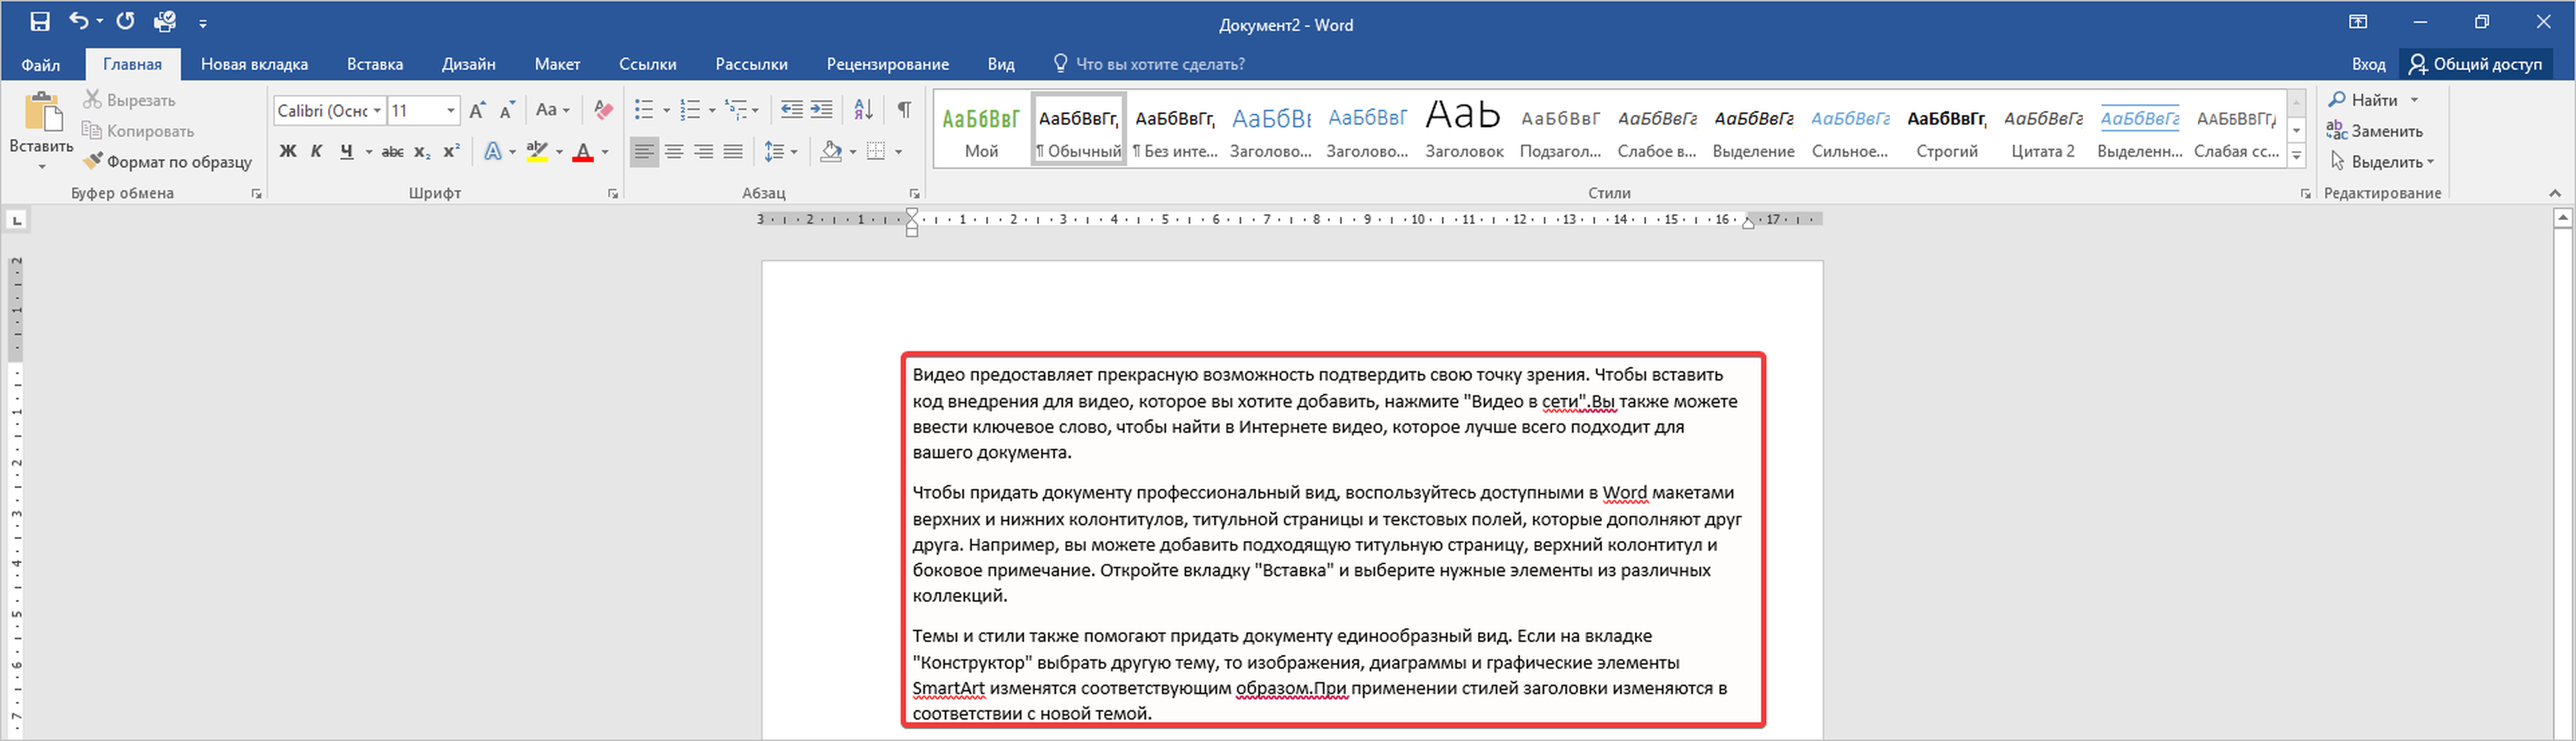
Task: Click the Justify alignment icon
Action: (733, 151)
